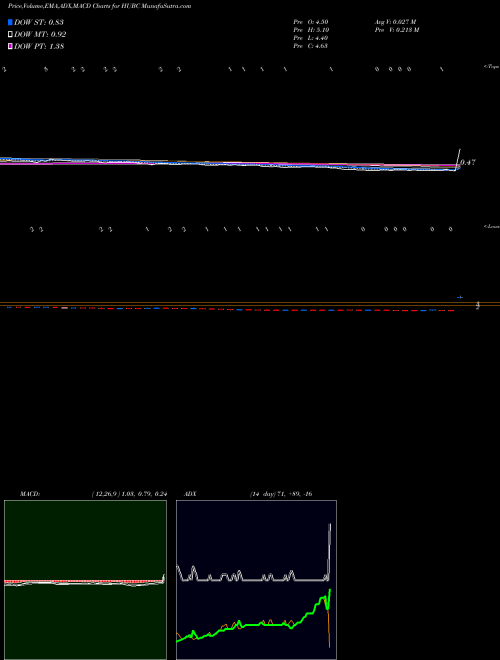Viewport: 500px width, 660px height.
Task: Click the 'ADX' panel heading
Action: click(190, 494)
